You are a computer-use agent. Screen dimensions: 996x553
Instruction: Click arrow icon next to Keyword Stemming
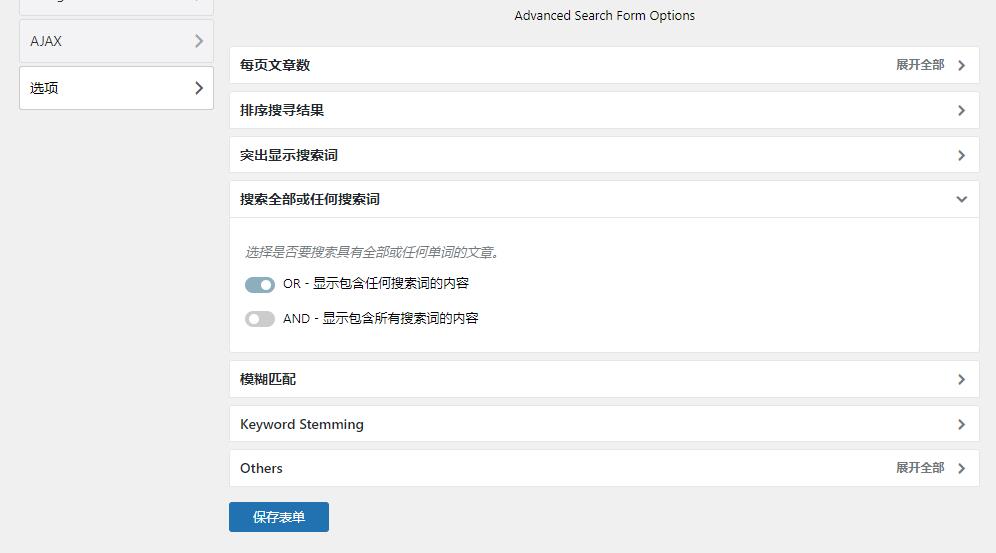coord(961,425)
